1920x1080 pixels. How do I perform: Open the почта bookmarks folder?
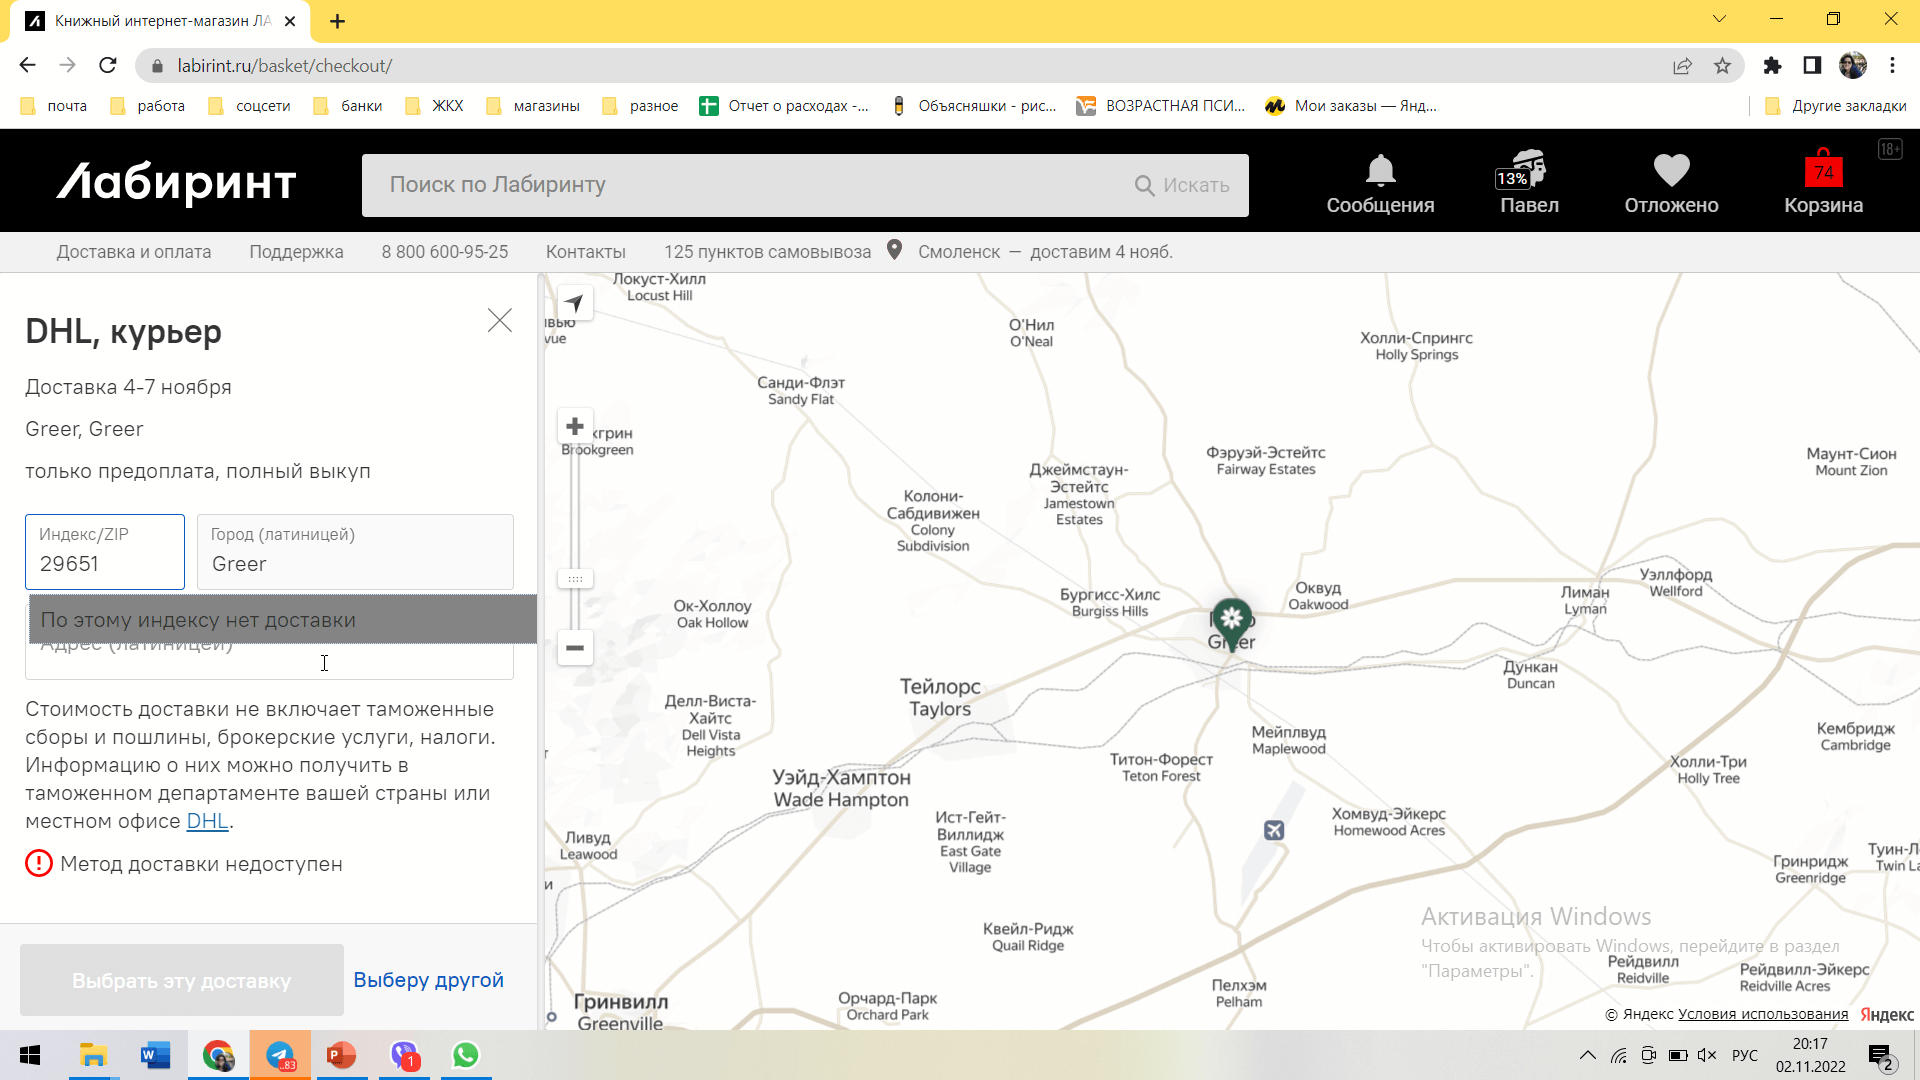click(54, 106)
